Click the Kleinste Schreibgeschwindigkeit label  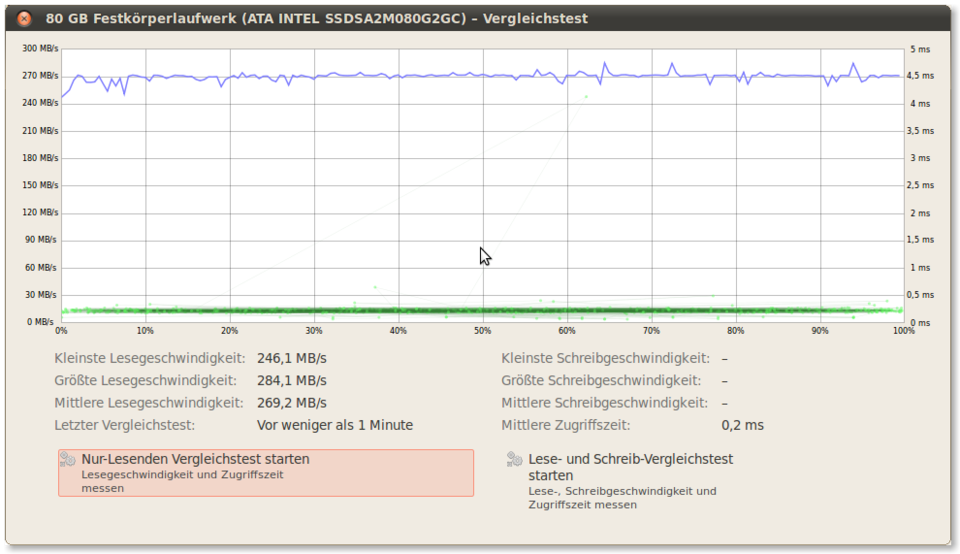605,358
